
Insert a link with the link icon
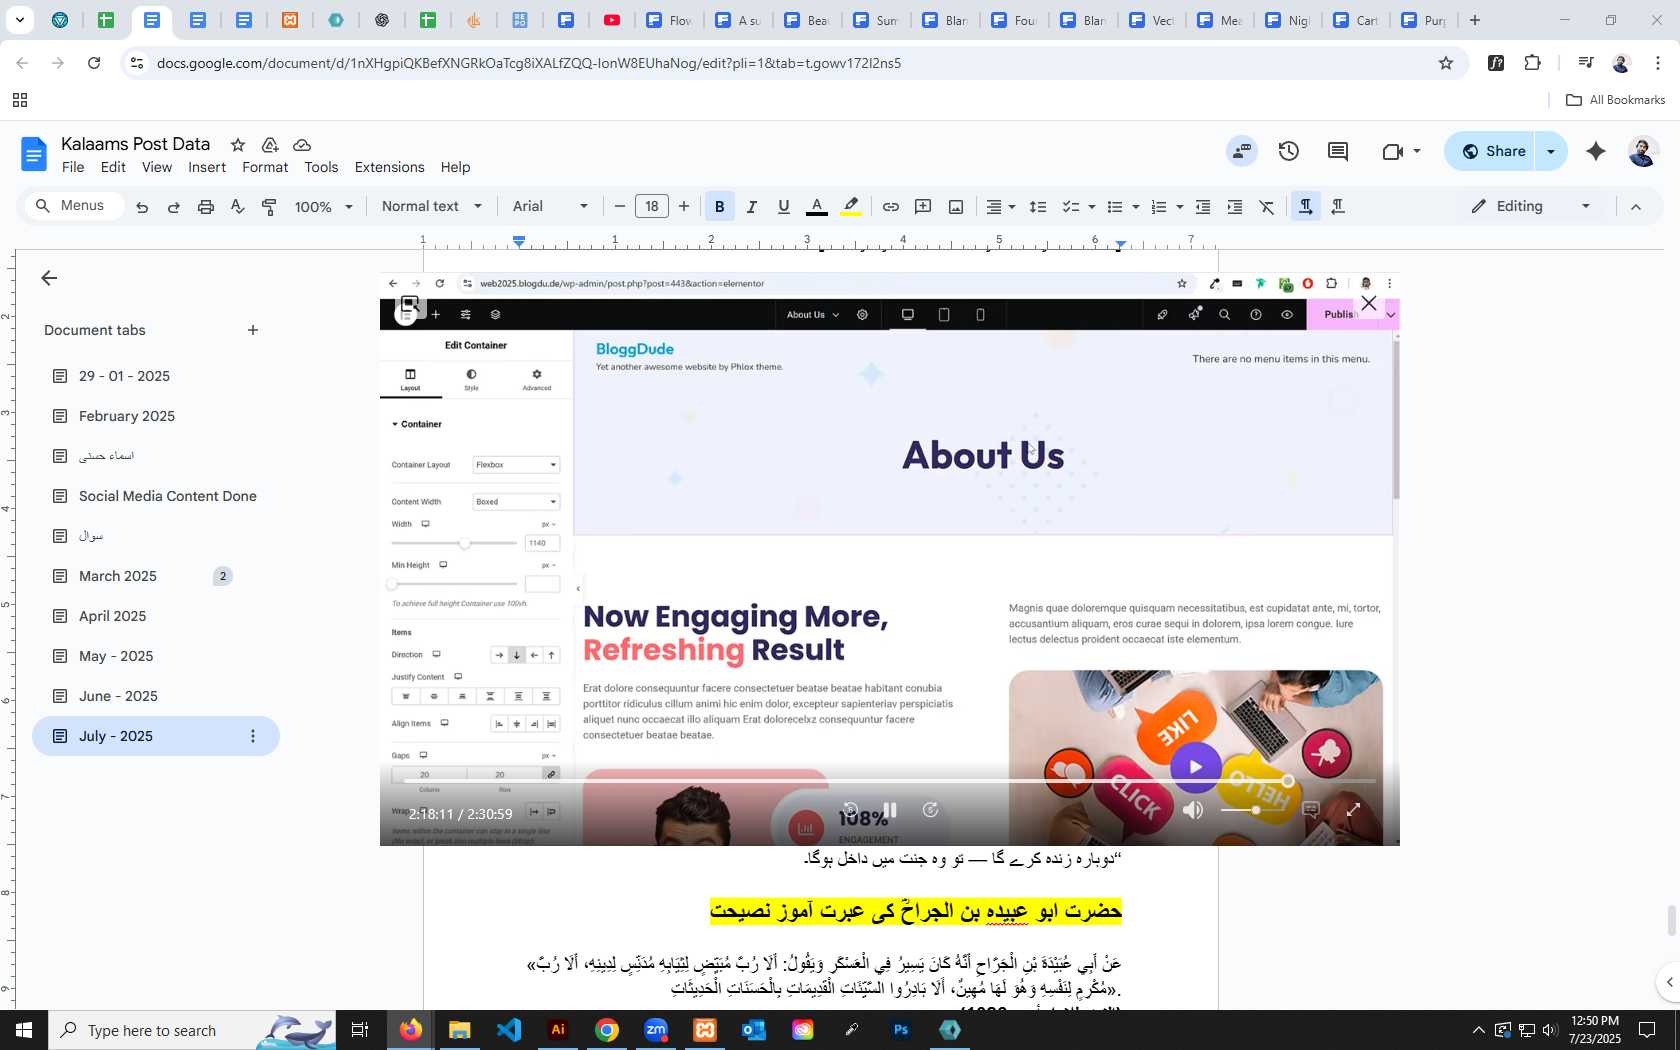pos(890,207)
